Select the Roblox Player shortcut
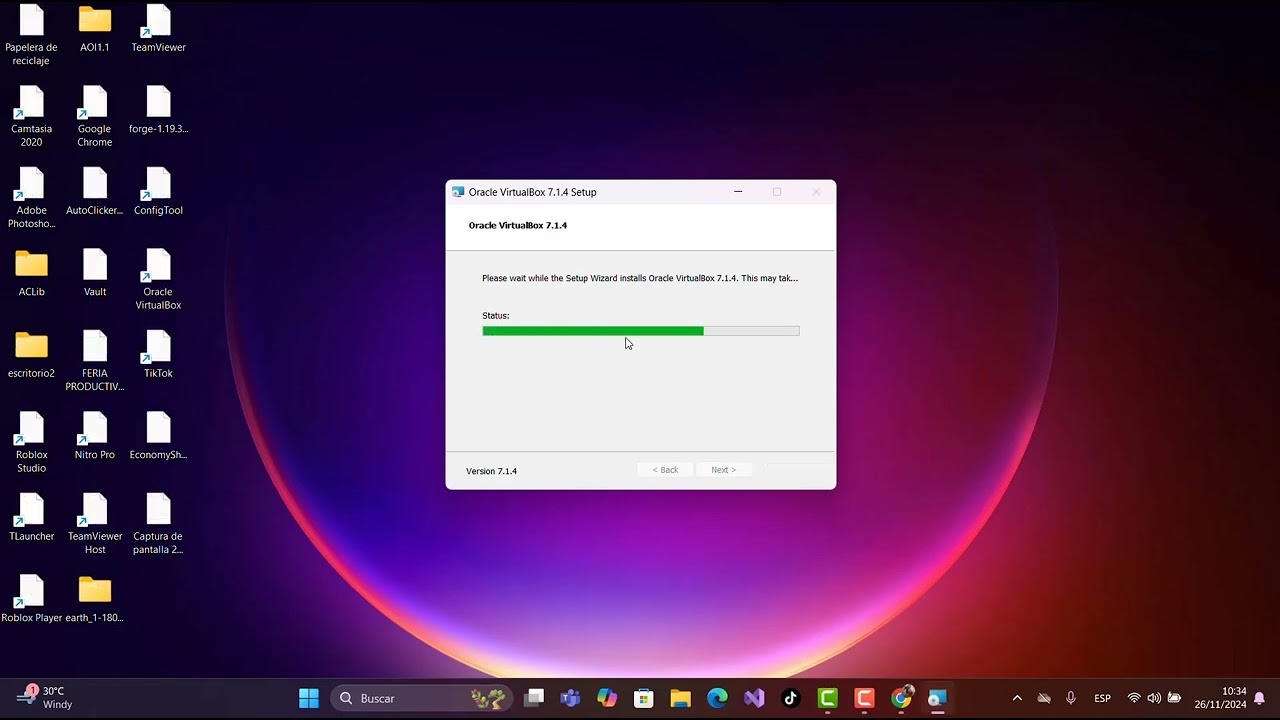This screenshot has height=720, width=1280. pyautogui.click(x=31, y=599)
